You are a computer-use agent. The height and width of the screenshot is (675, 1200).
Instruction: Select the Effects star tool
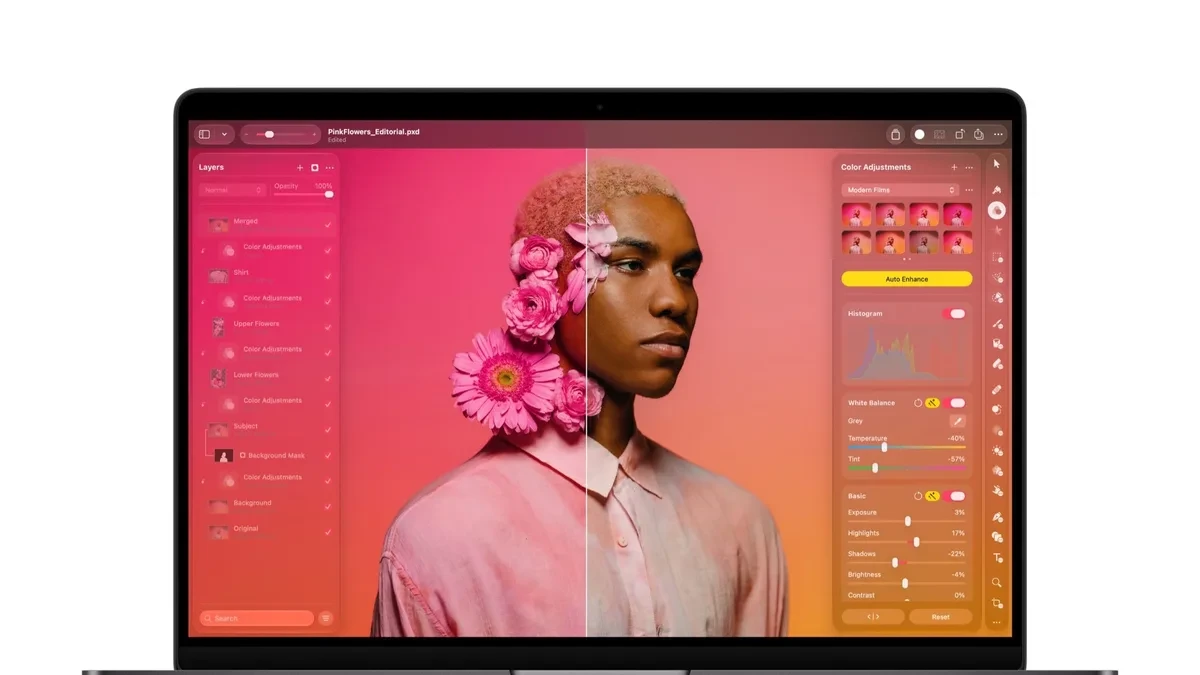click(997, 231)
